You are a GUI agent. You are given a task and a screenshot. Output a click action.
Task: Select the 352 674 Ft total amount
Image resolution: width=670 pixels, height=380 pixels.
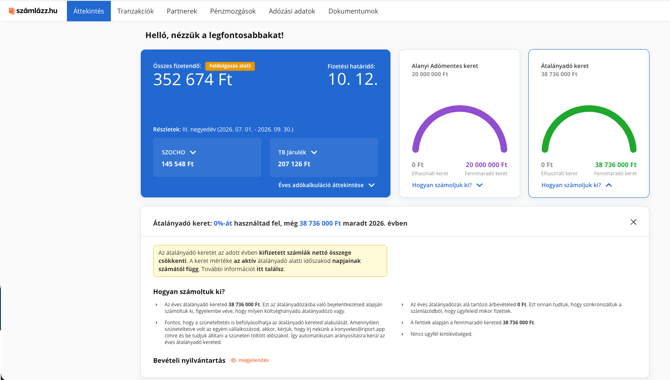[193, 80]
